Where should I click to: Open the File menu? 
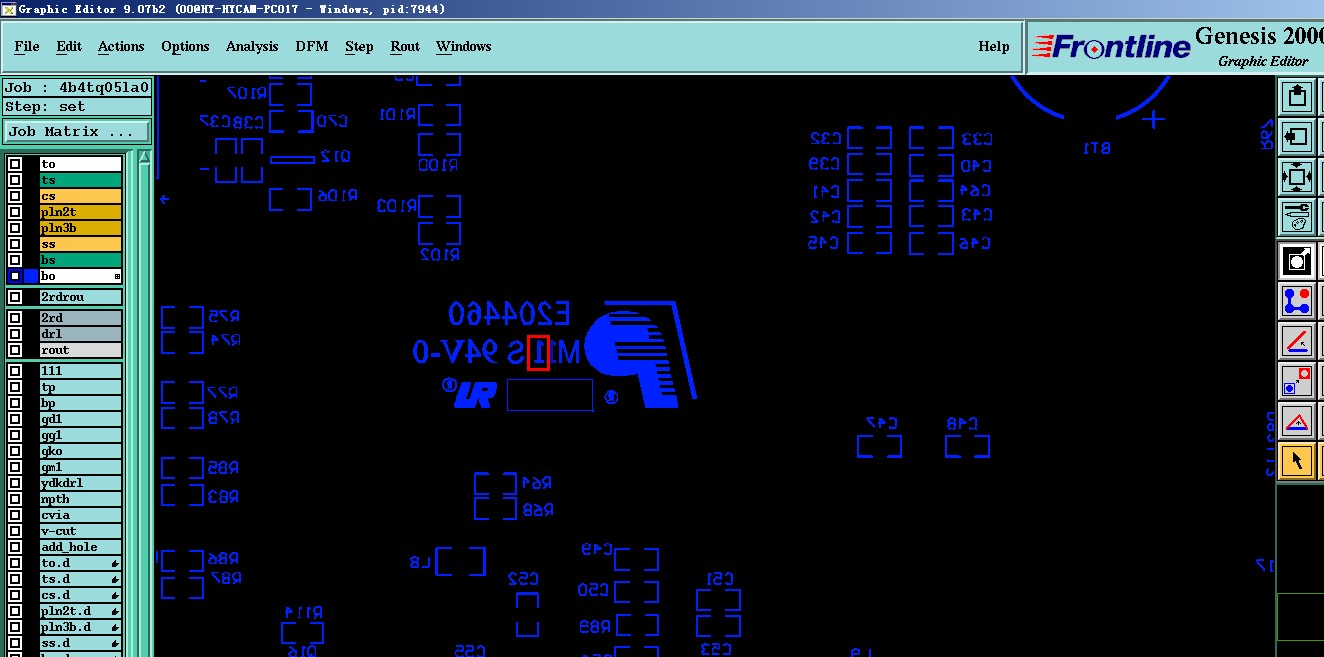click(27, 46)
